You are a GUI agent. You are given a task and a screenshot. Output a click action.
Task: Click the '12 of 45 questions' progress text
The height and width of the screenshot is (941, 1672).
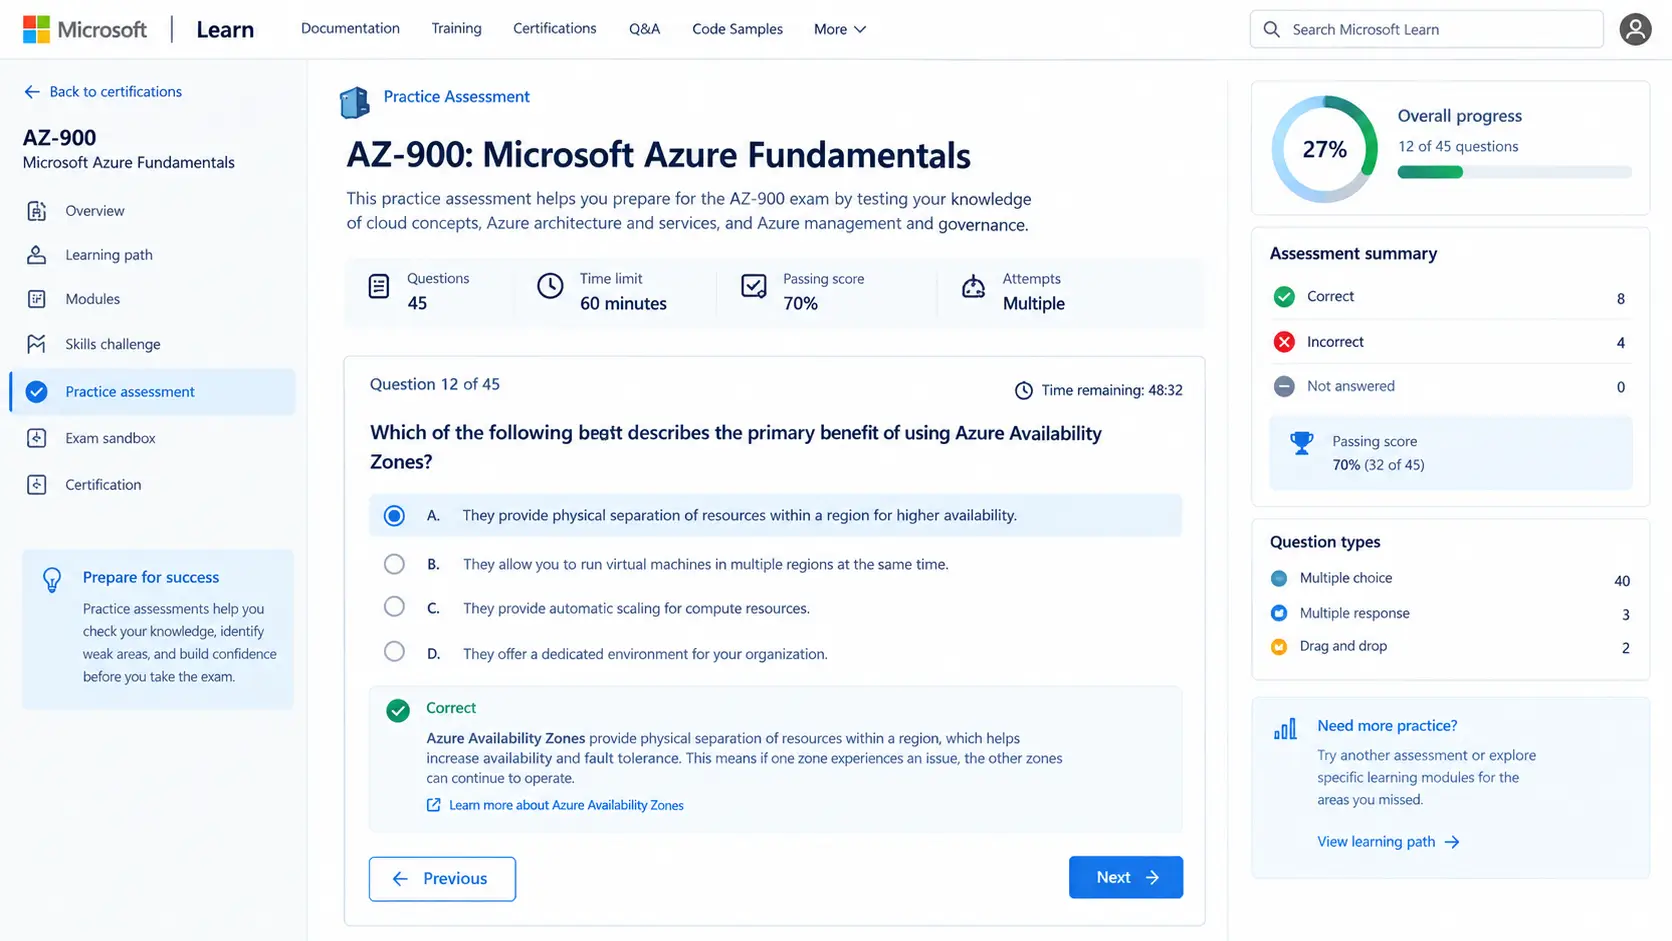[1458, 146]
